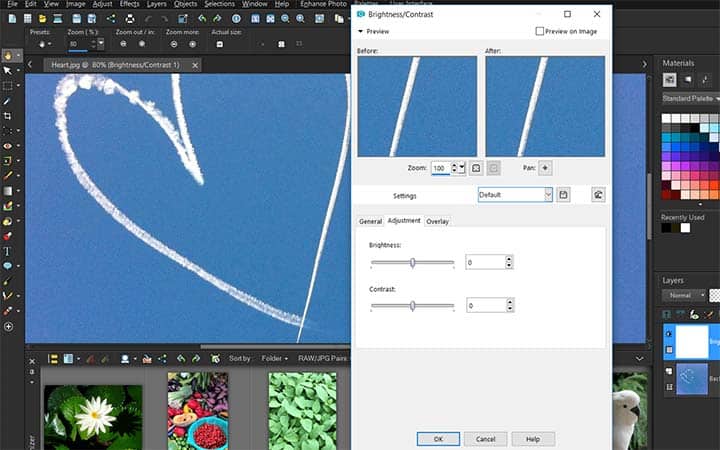The height and width of the screenshot is (450, 720).
Task: Click the Save disk icon in the toolbar
Action: pyautogui.click(x=77, y=18)
